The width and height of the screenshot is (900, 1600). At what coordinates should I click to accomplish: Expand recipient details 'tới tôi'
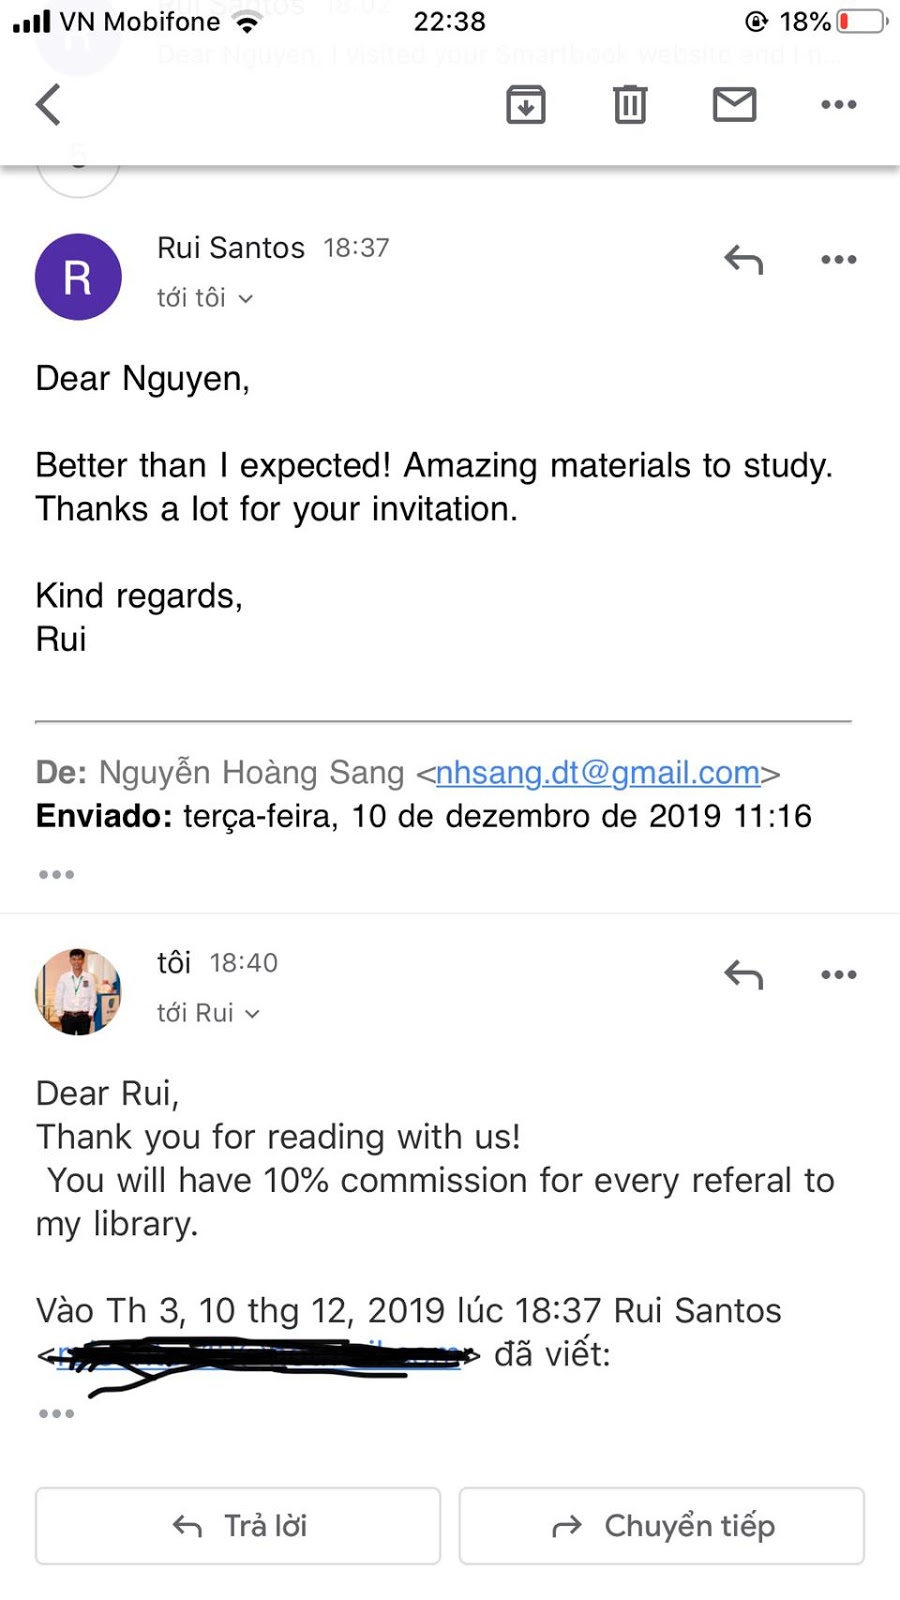pyautogui.click(x=205, y=298)
